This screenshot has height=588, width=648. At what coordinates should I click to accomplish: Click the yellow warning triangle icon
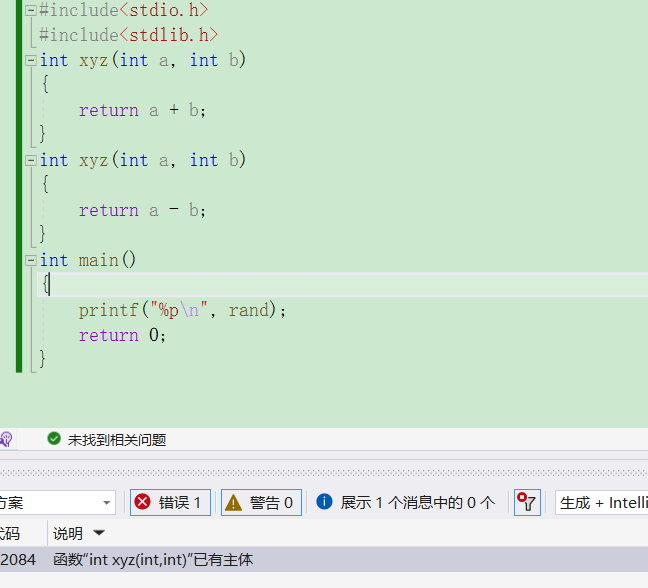tap(233, 502)
